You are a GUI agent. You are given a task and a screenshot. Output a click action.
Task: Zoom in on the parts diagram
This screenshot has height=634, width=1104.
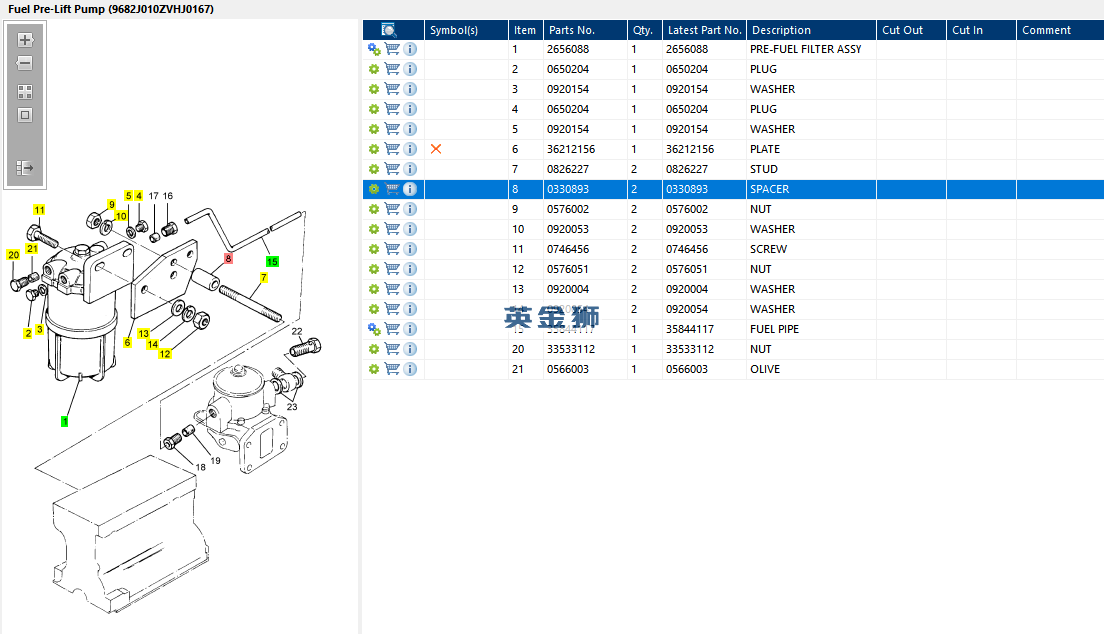(x=25, y=40)
